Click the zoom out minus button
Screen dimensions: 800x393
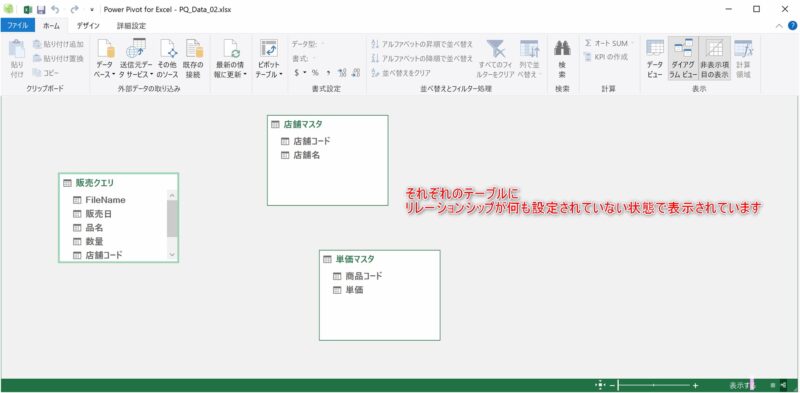(x=612, y=386)
